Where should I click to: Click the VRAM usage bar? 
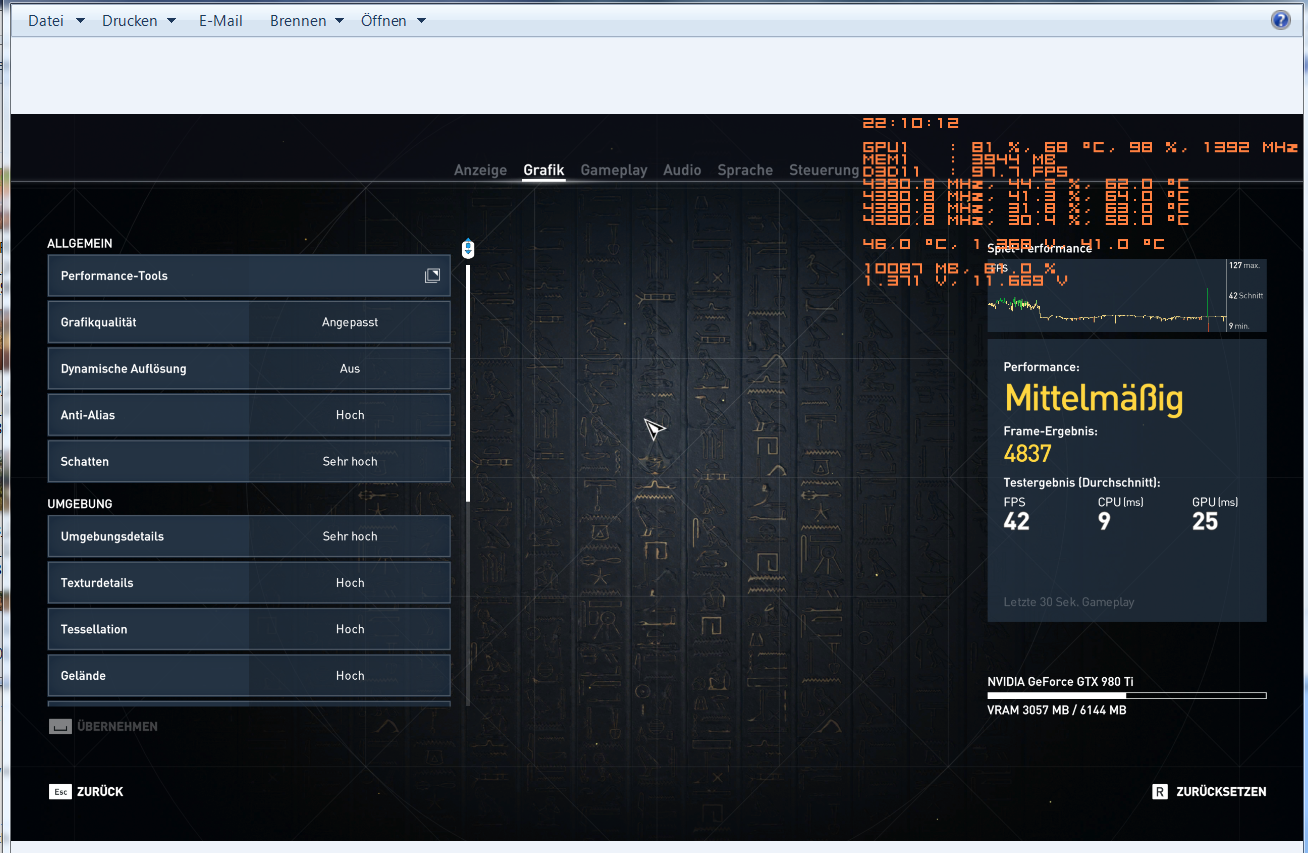pos(1127,696)
